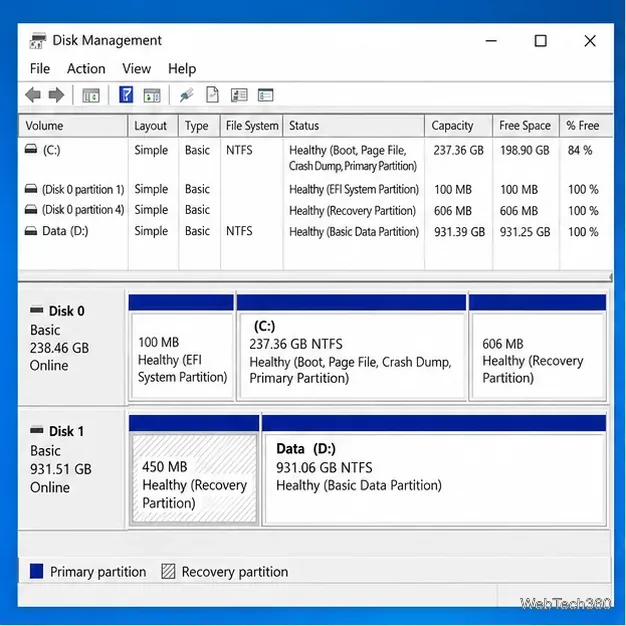Close the Disk Management window

(x=590, y=41)
